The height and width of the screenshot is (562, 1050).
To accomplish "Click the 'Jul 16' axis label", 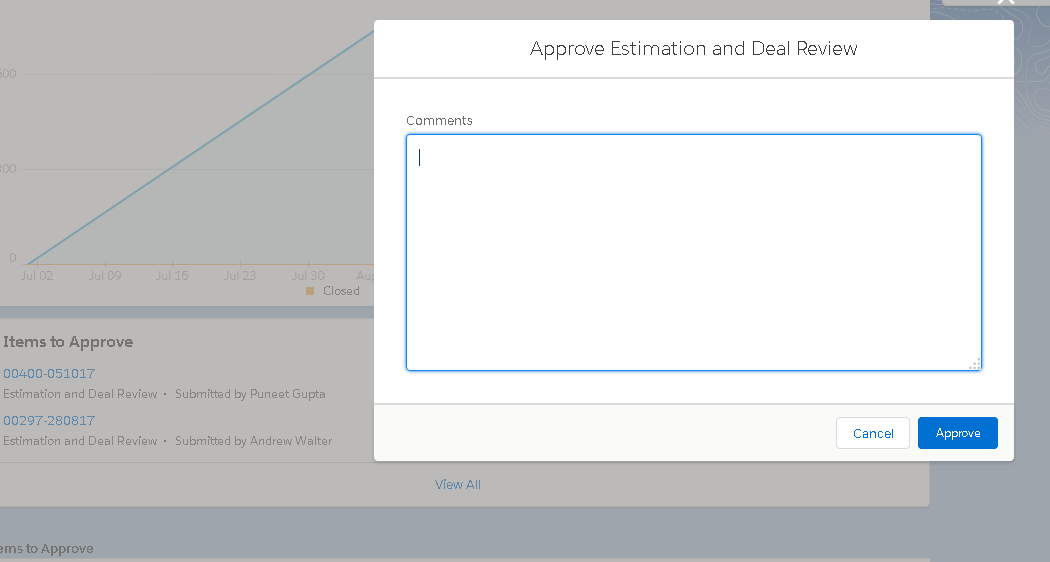I will [x=172, y=275].
